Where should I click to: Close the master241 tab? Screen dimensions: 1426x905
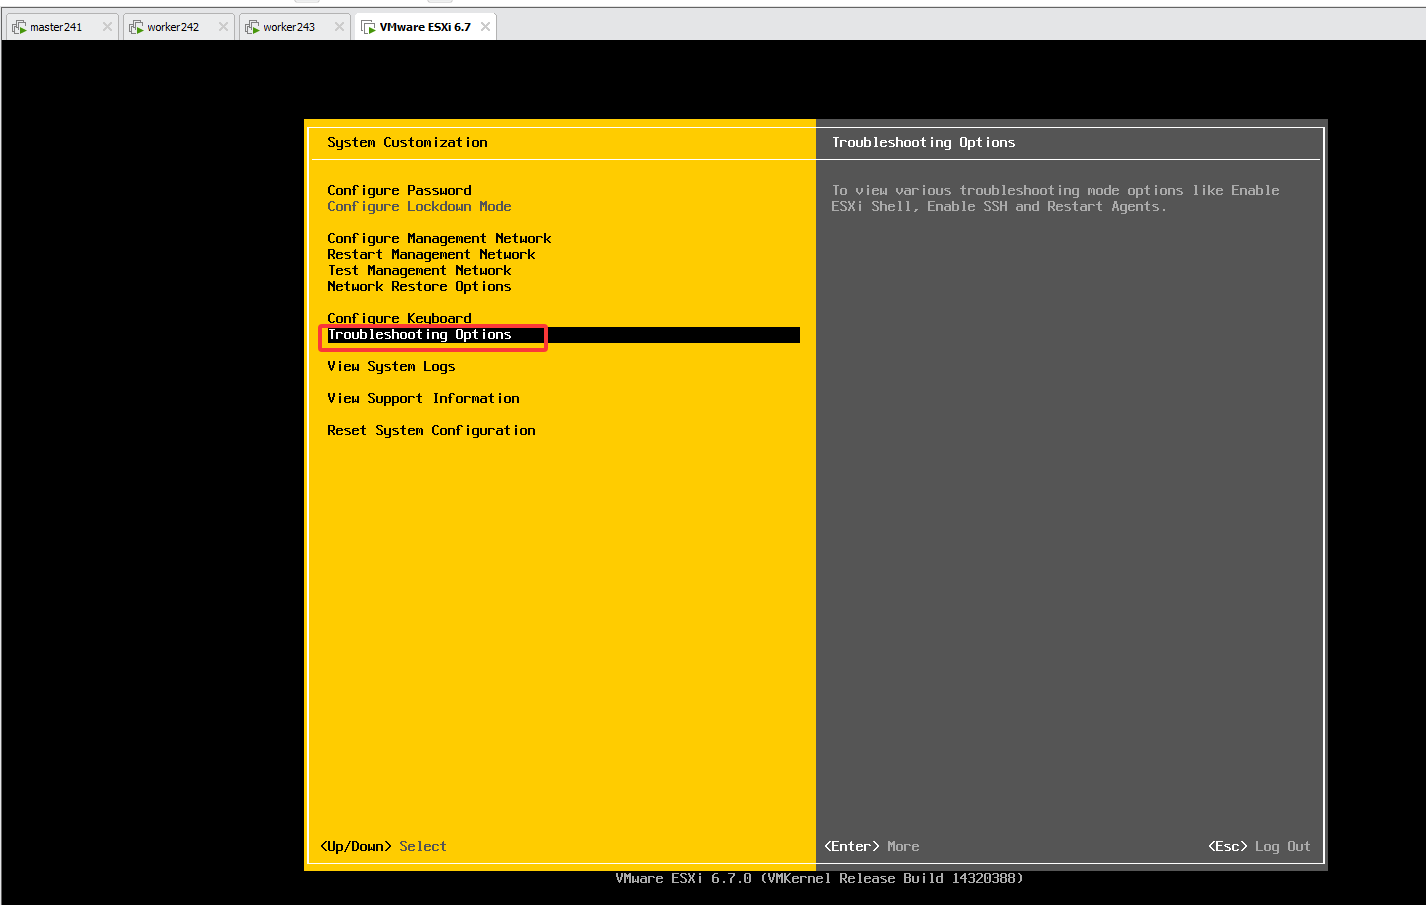[x=107, y=27]
